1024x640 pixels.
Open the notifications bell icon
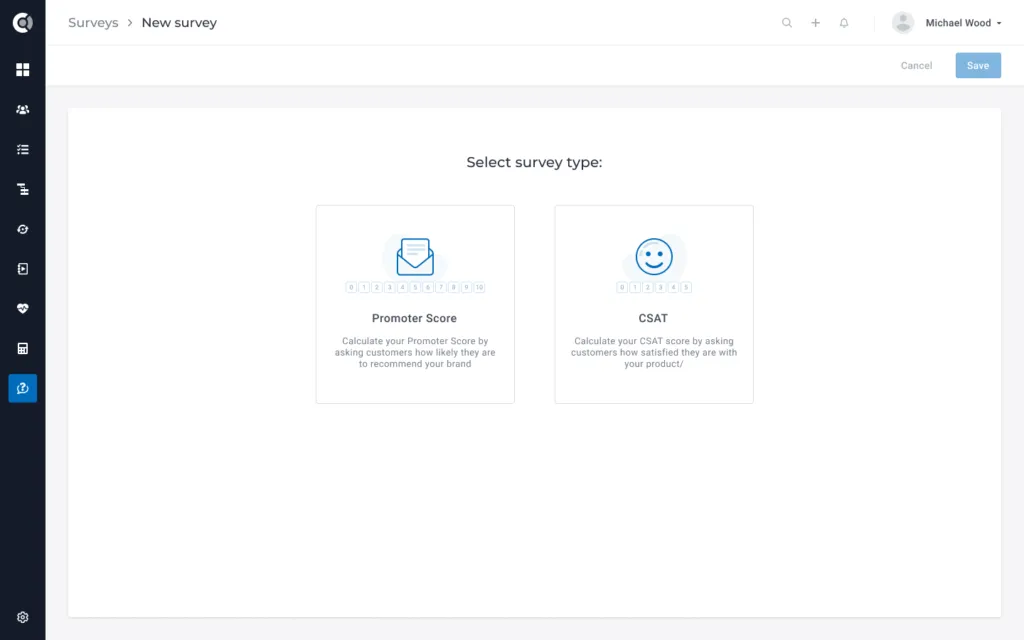(x=844, y=23)
